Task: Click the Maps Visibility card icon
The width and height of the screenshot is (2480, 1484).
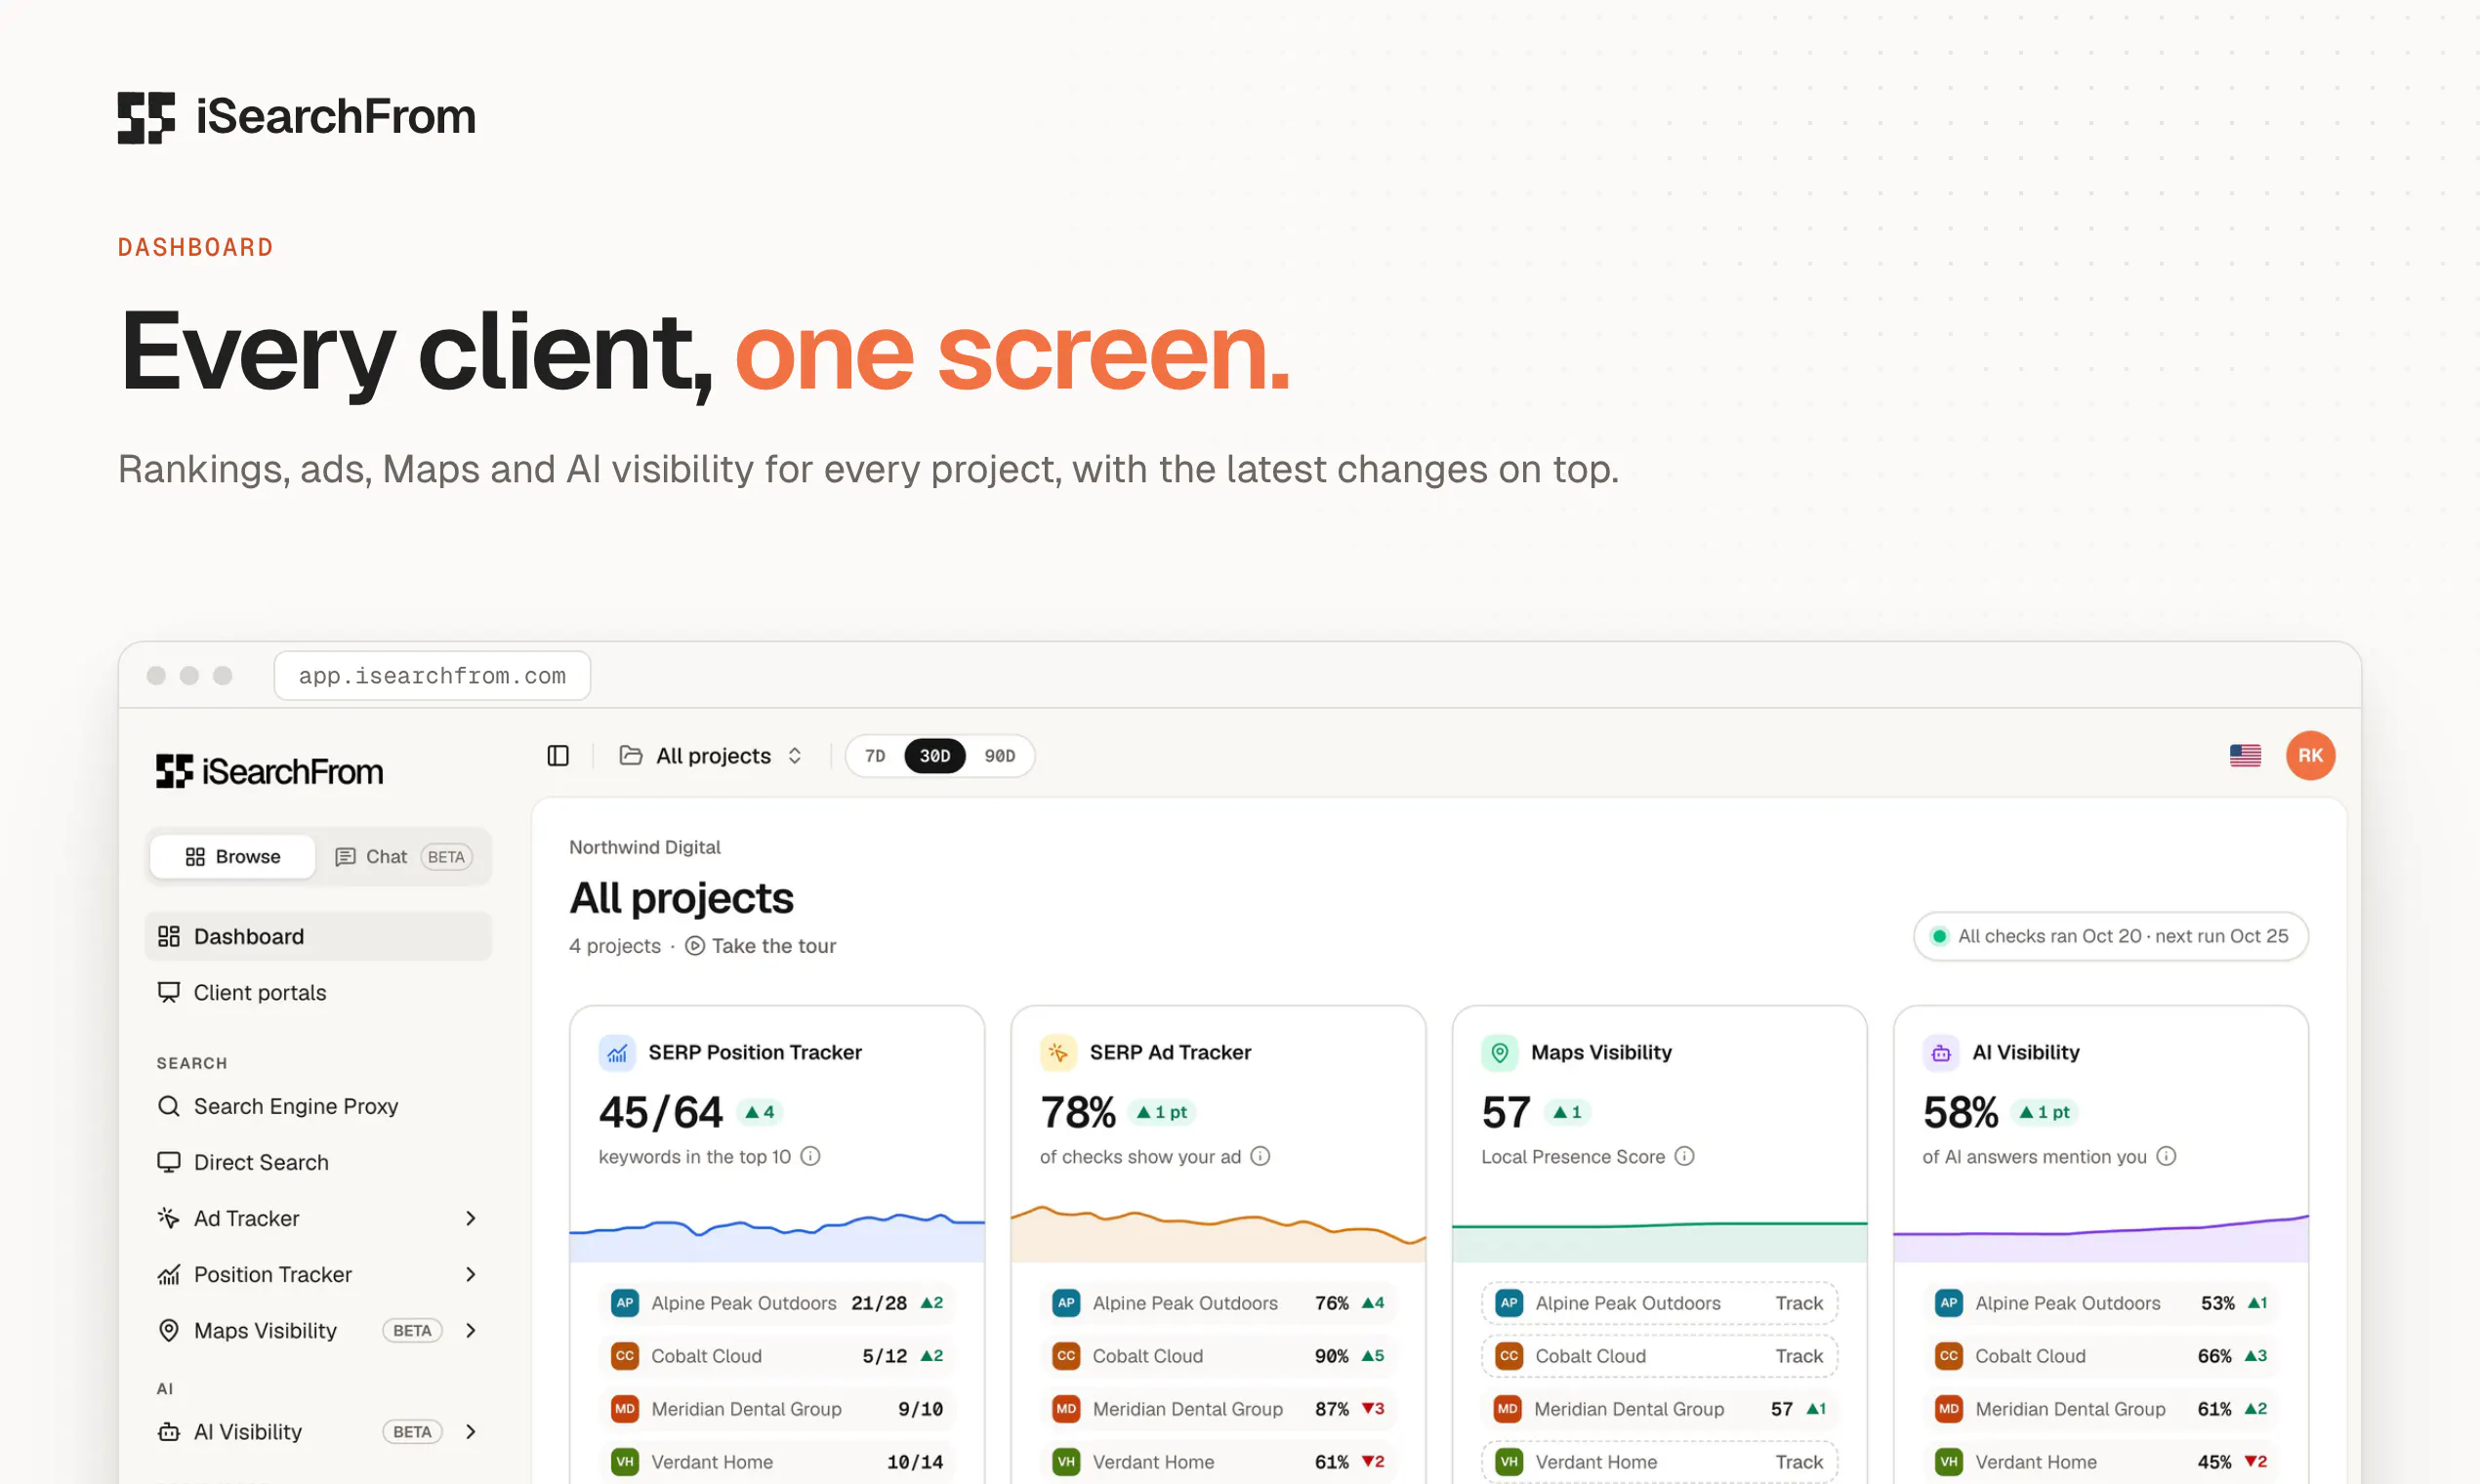Action: (x=1499, y=1053)
